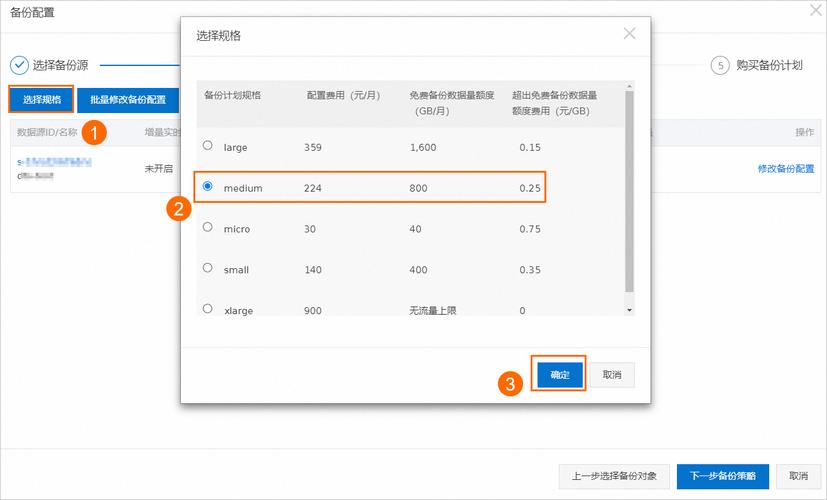Click the overage fee 0.25

tap(530, 188)
